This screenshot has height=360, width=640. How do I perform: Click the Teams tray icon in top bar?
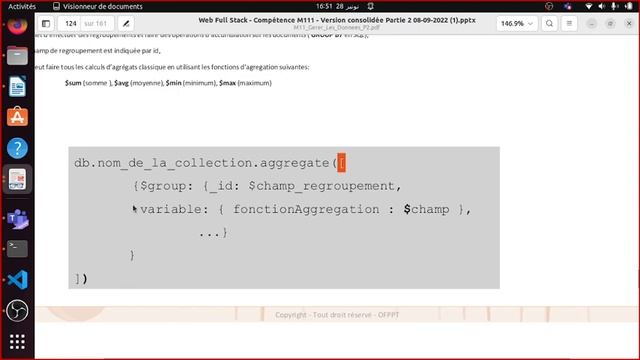click(x=568, y=7)
